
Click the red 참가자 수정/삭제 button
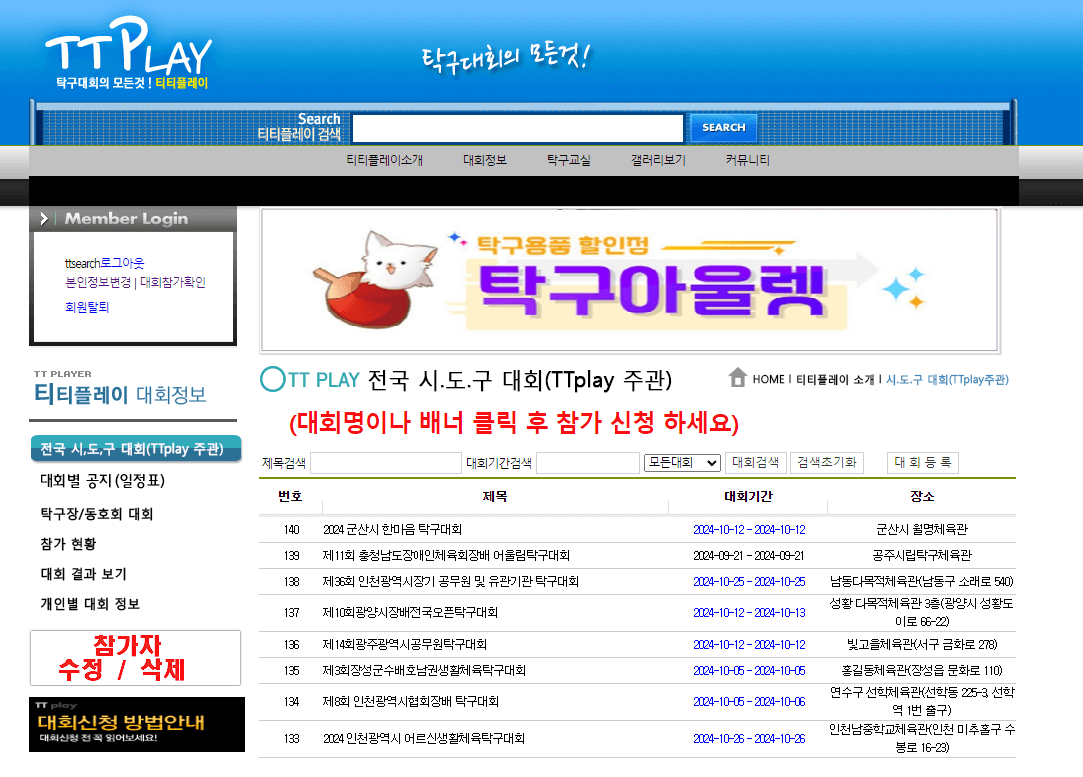tap(136, 657)
